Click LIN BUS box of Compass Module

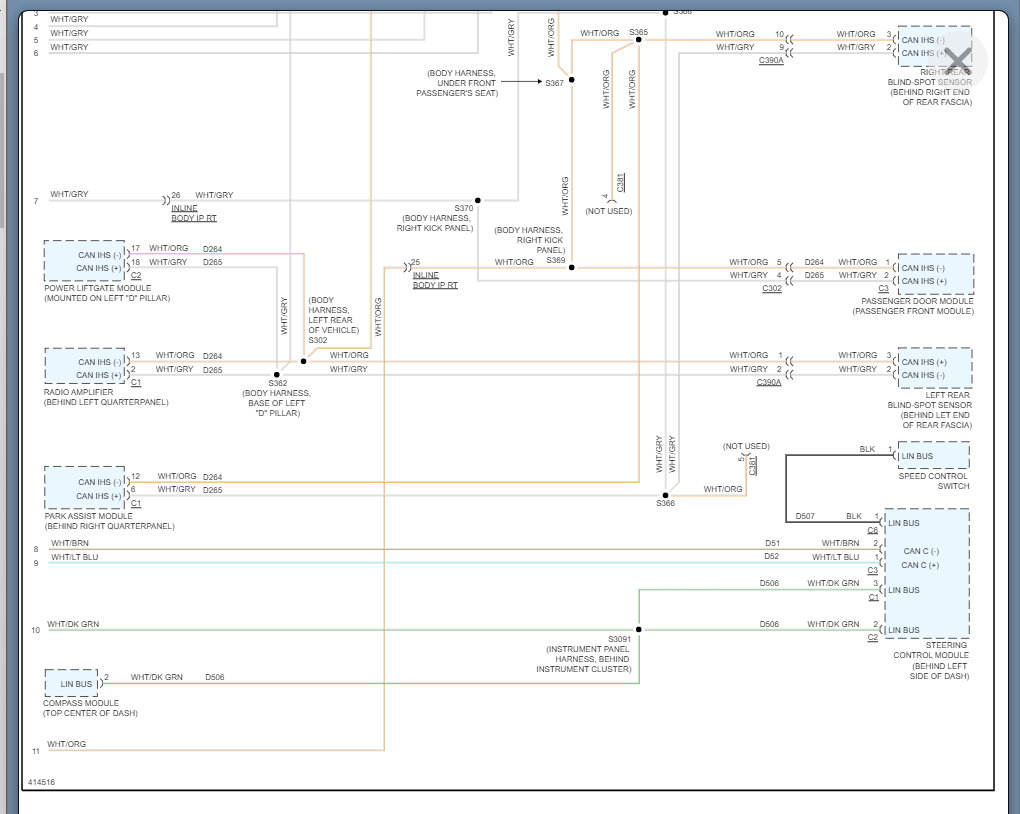72,683
